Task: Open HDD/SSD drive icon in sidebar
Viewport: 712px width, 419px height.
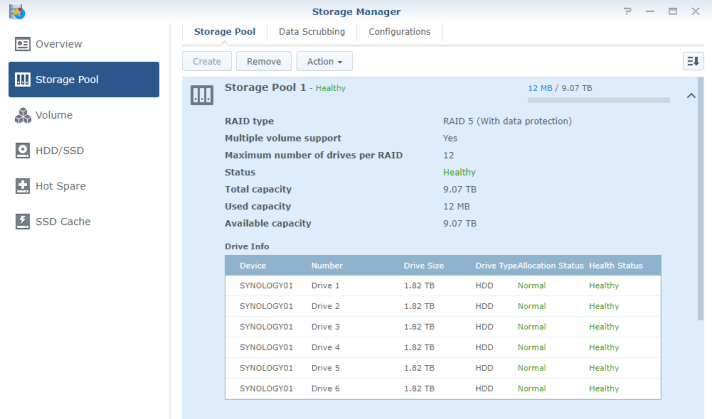Action: [x=23, y=151]
